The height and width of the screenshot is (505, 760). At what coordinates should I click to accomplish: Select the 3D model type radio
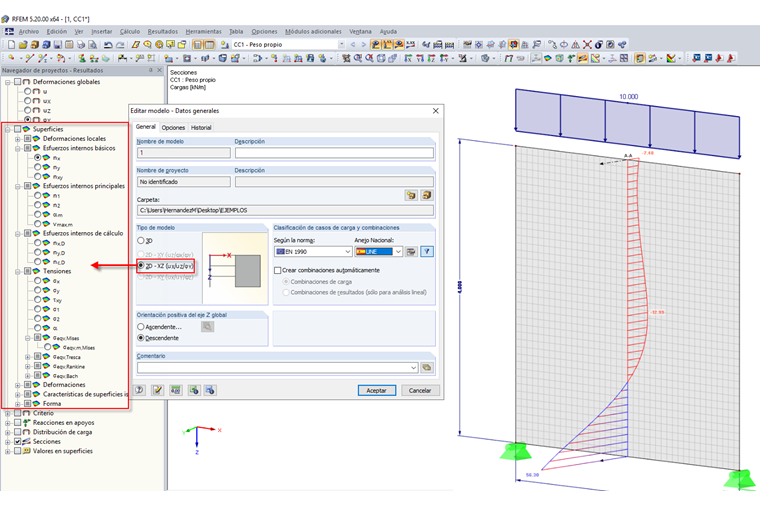141,241
